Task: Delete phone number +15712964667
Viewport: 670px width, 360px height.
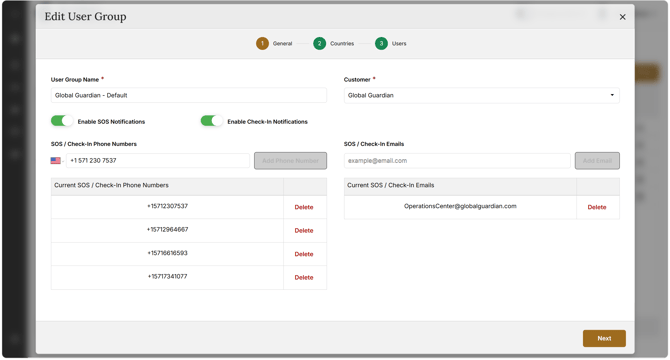Action: 304,231
